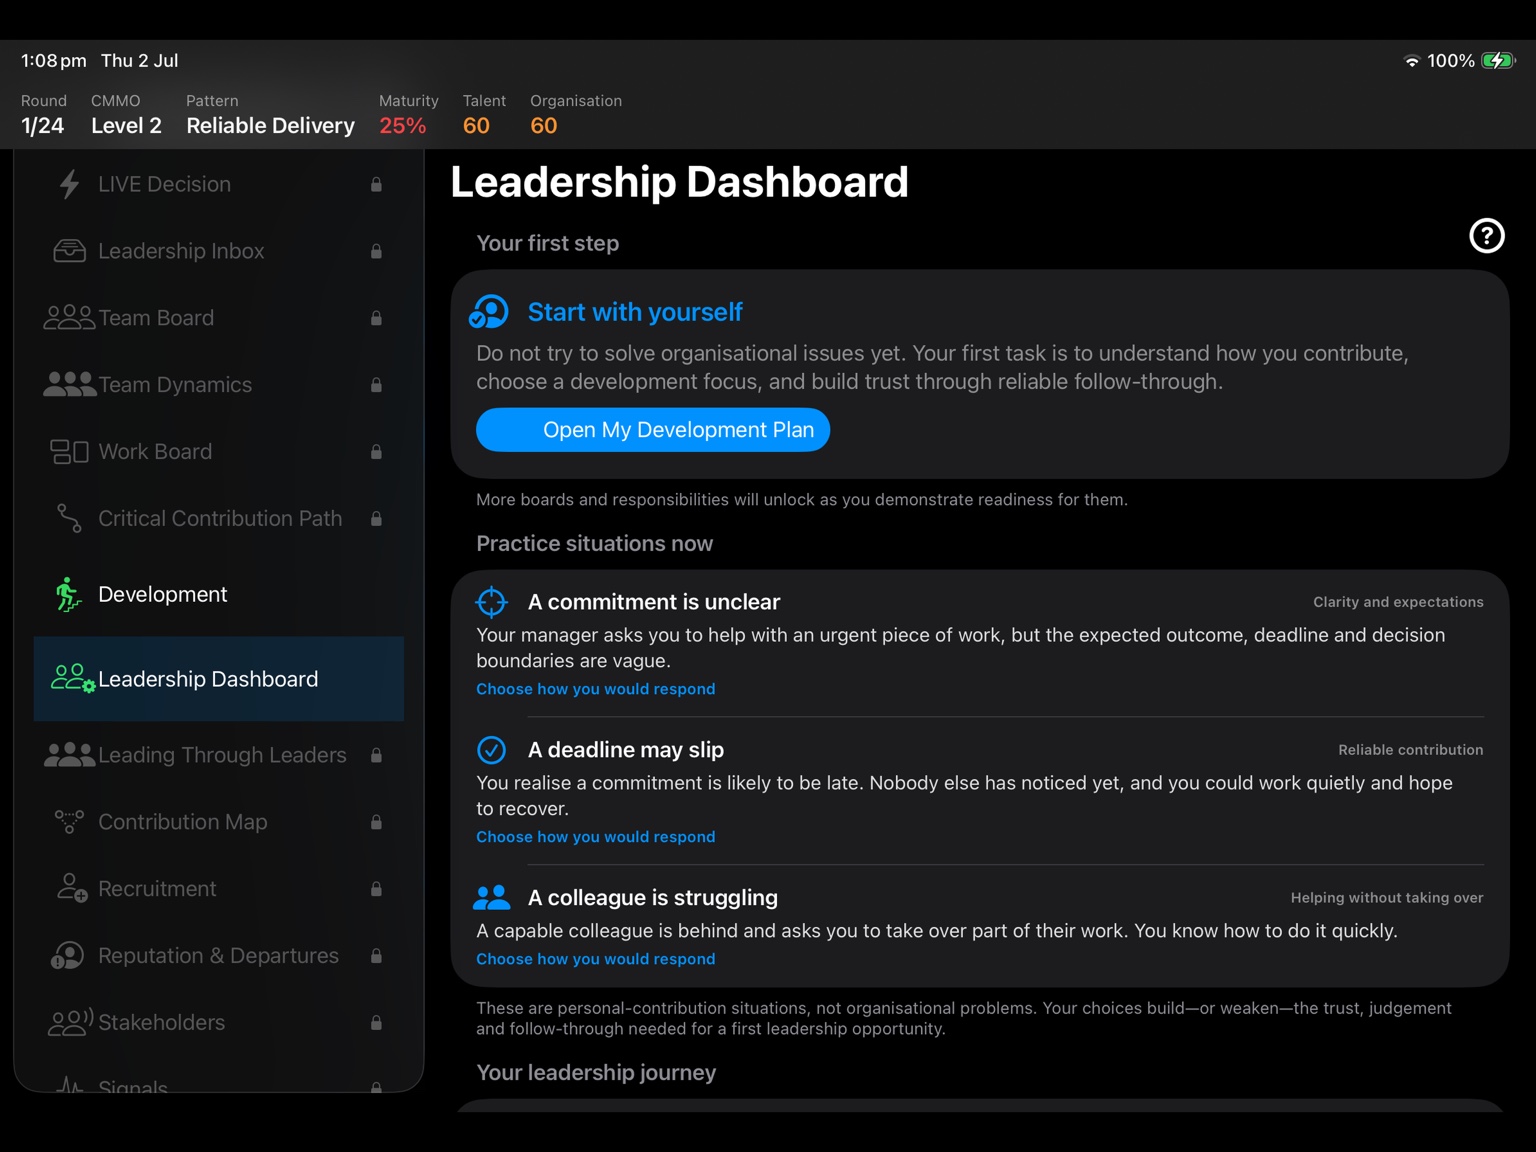1536x1152 pixels.
Task: Click the lock icon beside LIVE Decision
Action: [x=376, y=184]
